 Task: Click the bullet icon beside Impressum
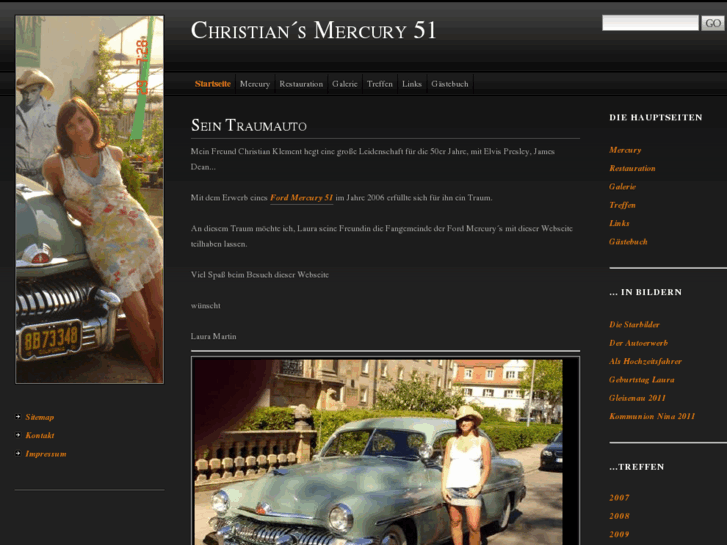pos(18,453)
